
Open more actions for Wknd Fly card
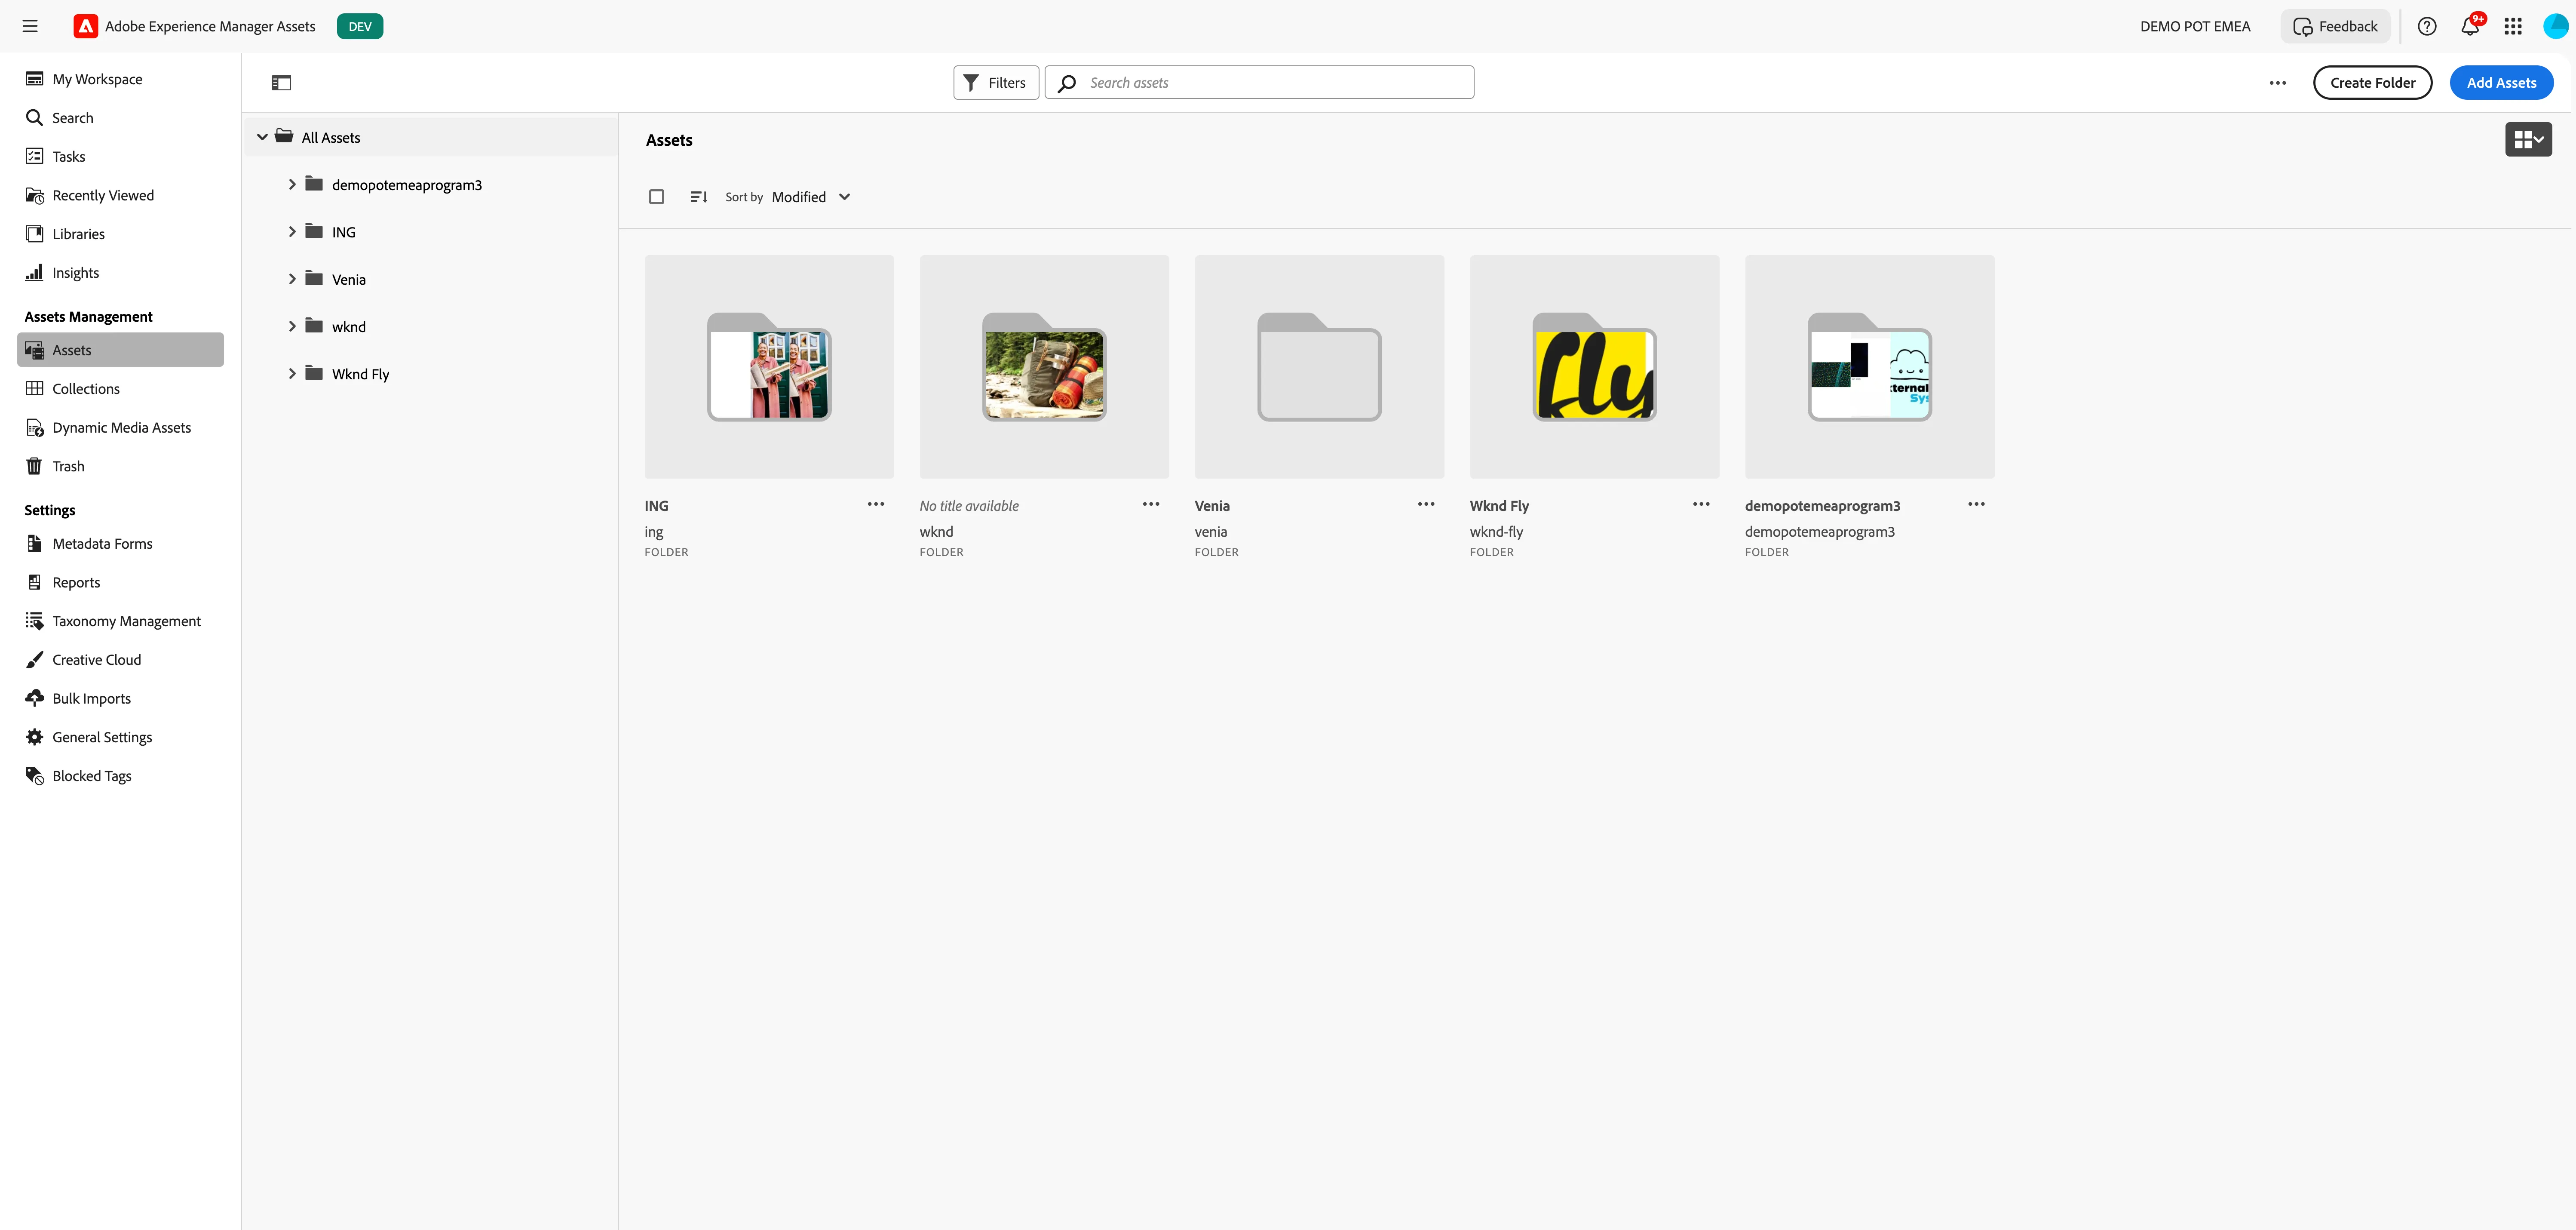(x=1701, y=504)
